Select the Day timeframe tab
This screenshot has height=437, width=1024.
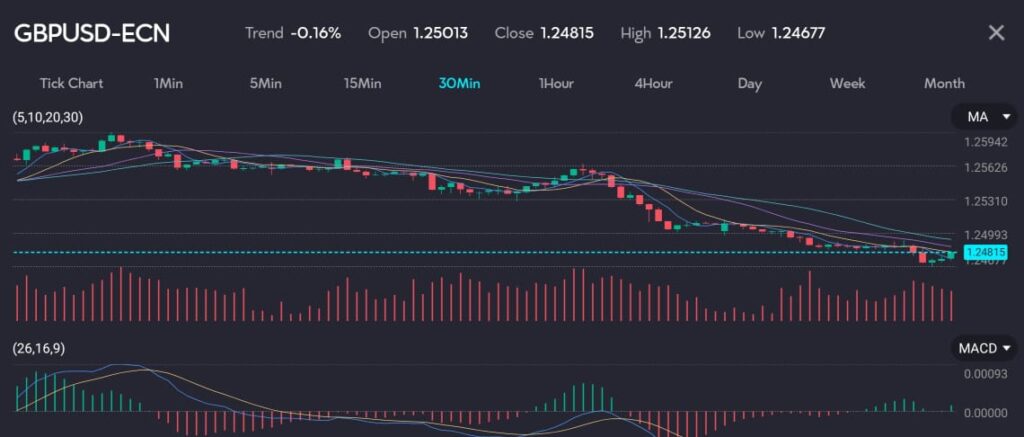click(750, 83)
